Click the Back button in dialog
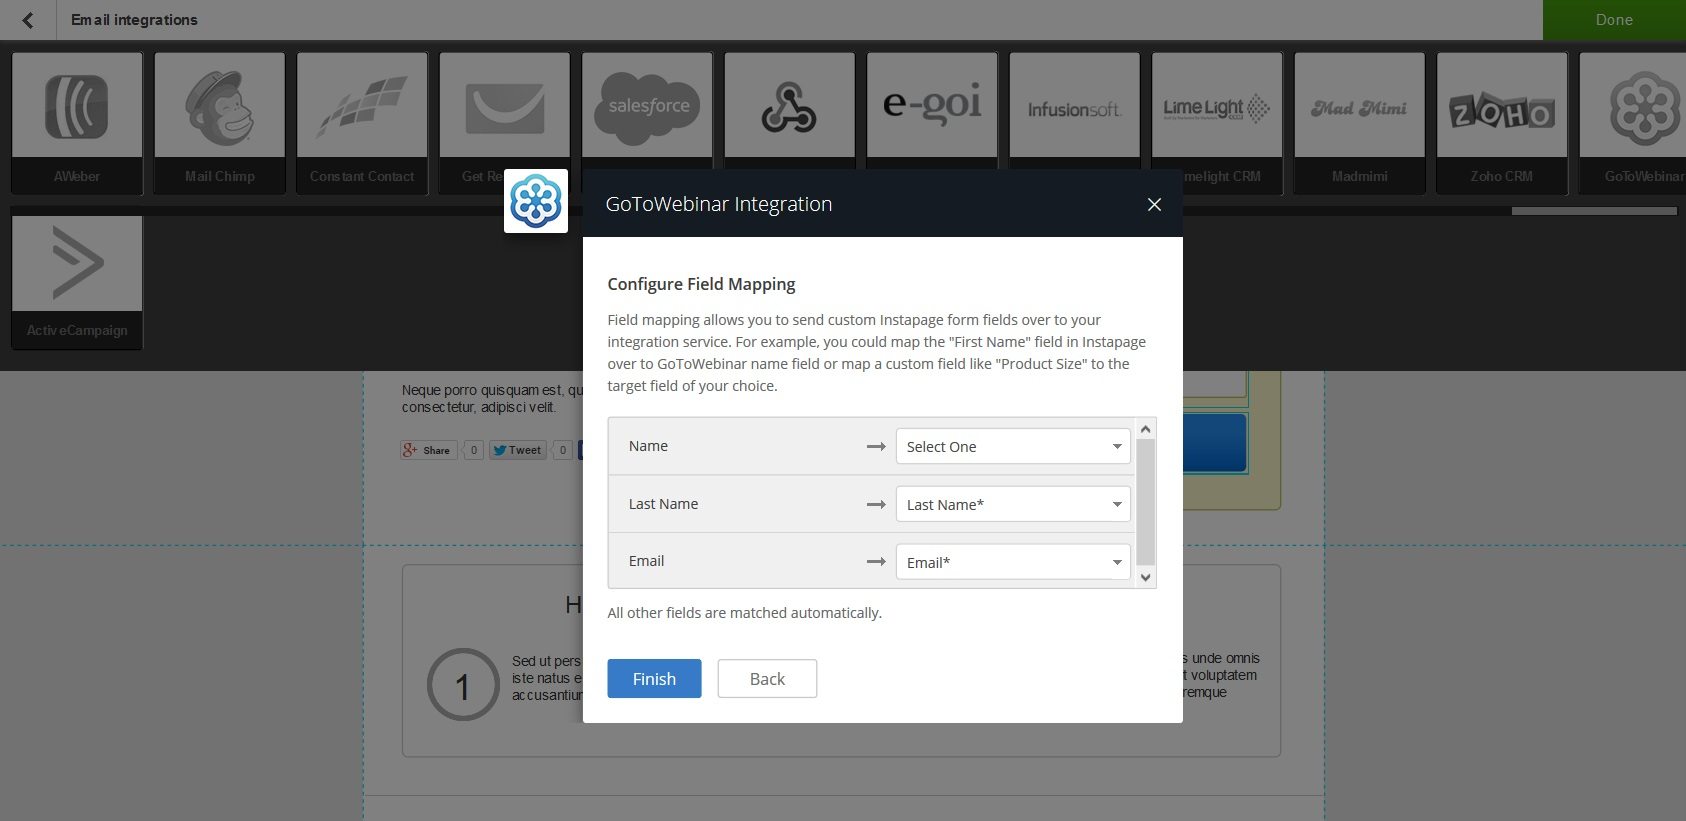The width and height of the screenshot is (1686, 821). 767,679
